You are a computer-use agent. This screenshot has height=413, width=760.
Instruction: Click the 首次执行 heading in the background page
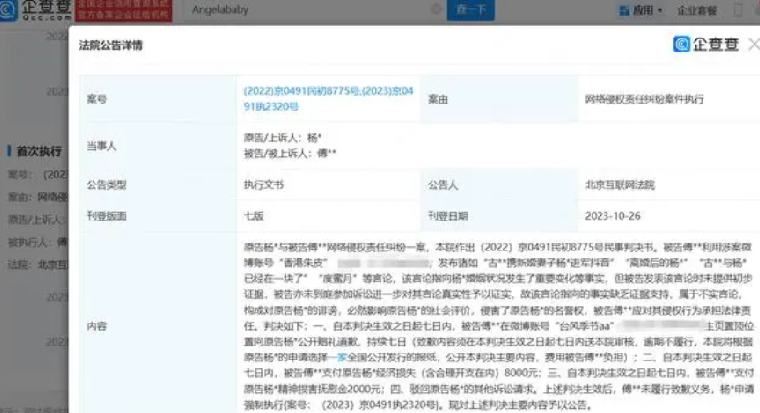(38, 151)
